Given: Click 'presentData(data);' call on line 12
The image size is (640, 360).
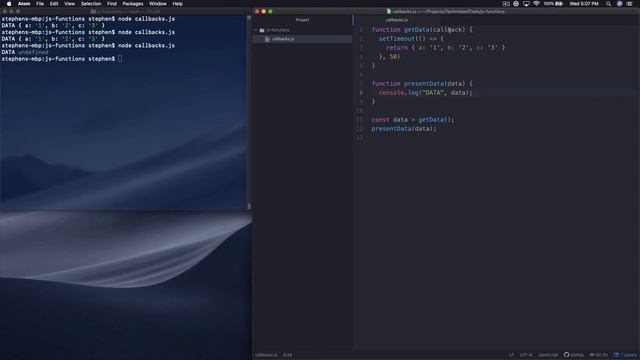Looking at the screenshot, I should [404, 129].
